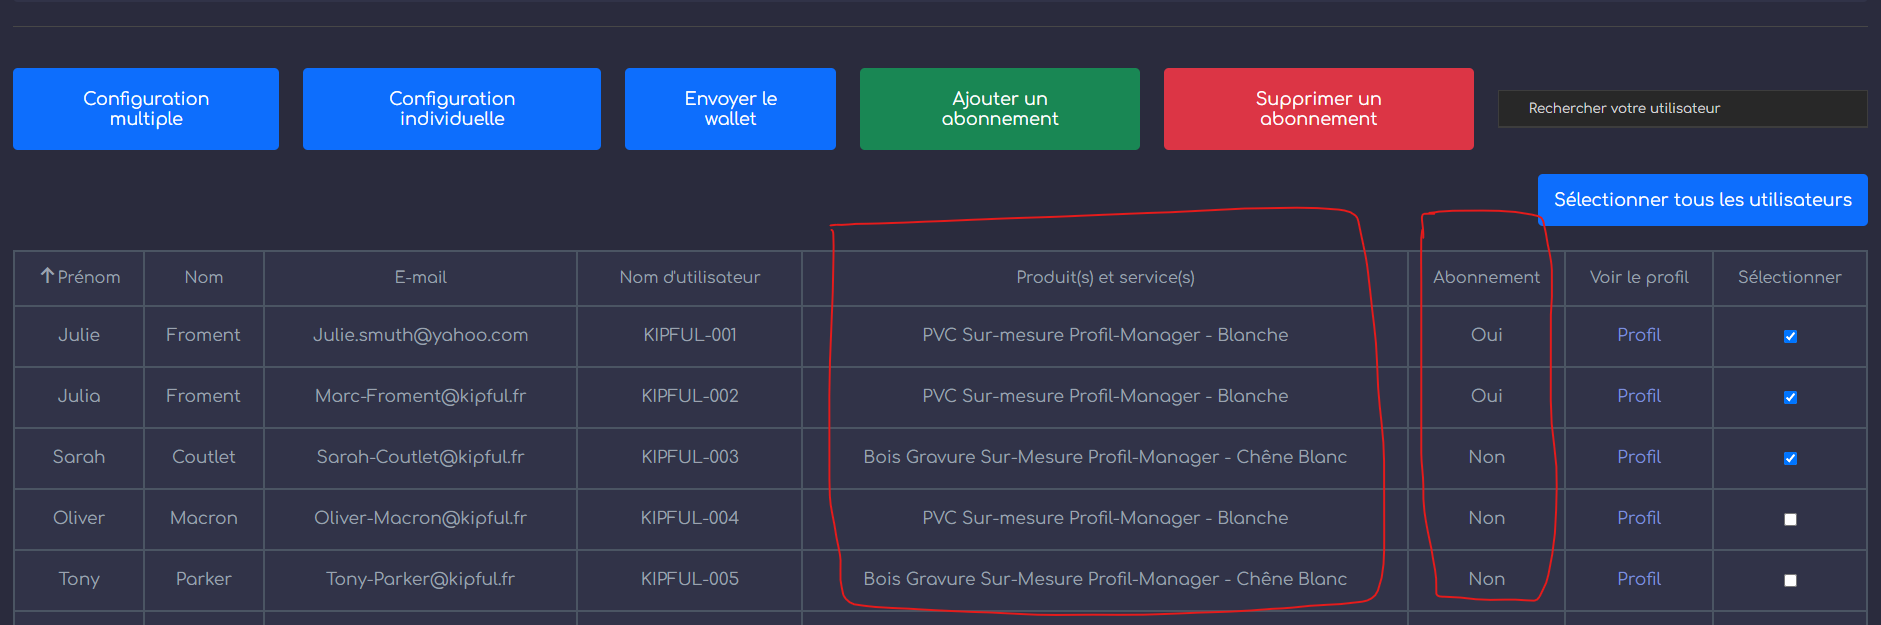Sort the table by the Prénom arrow
The height and width of the screenshot is (625, 1881).
point(47,276)
